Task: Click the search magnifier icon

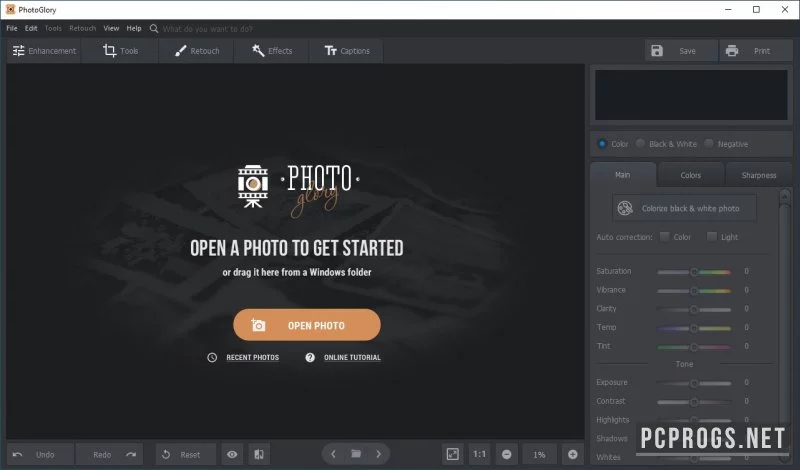Action: click(x=154, y=29)
